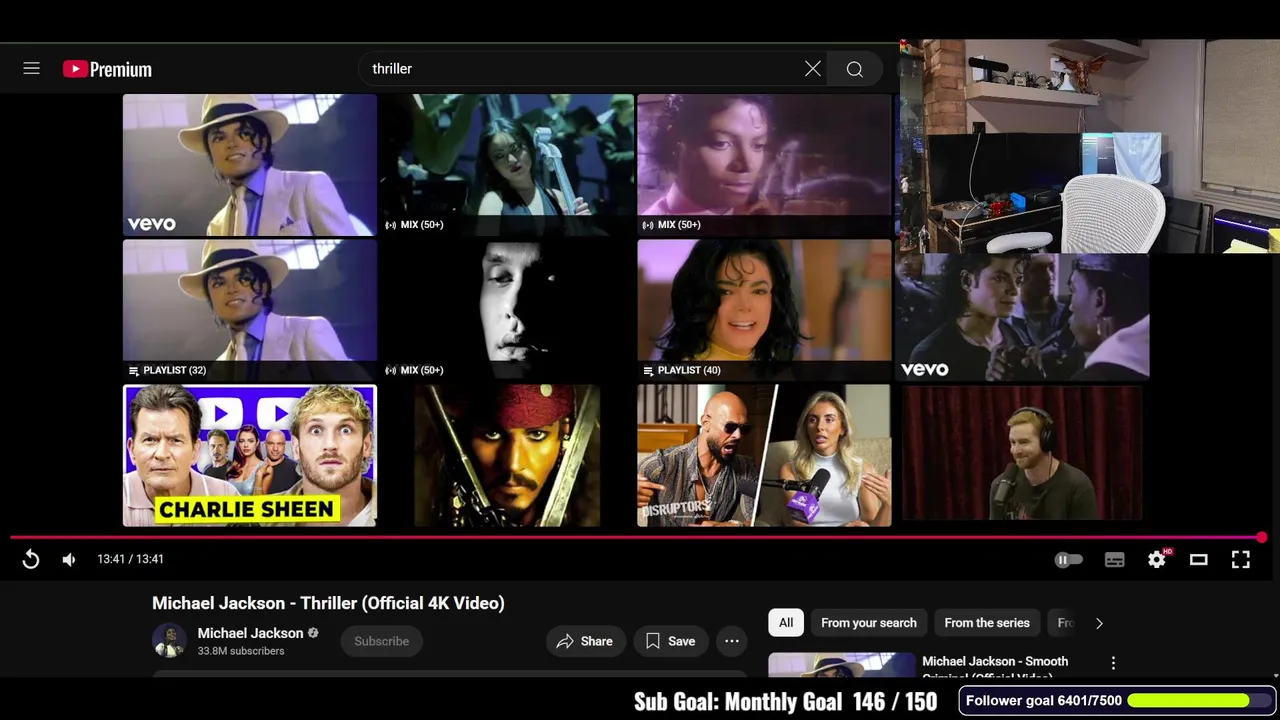Click the 33.8M subscribers text

(241, 651)
